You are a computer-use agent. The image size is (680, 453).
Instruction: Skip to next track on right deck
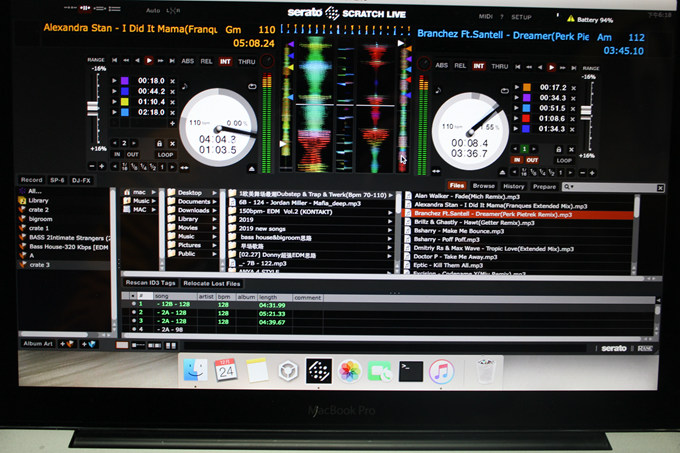coord(573,68)
